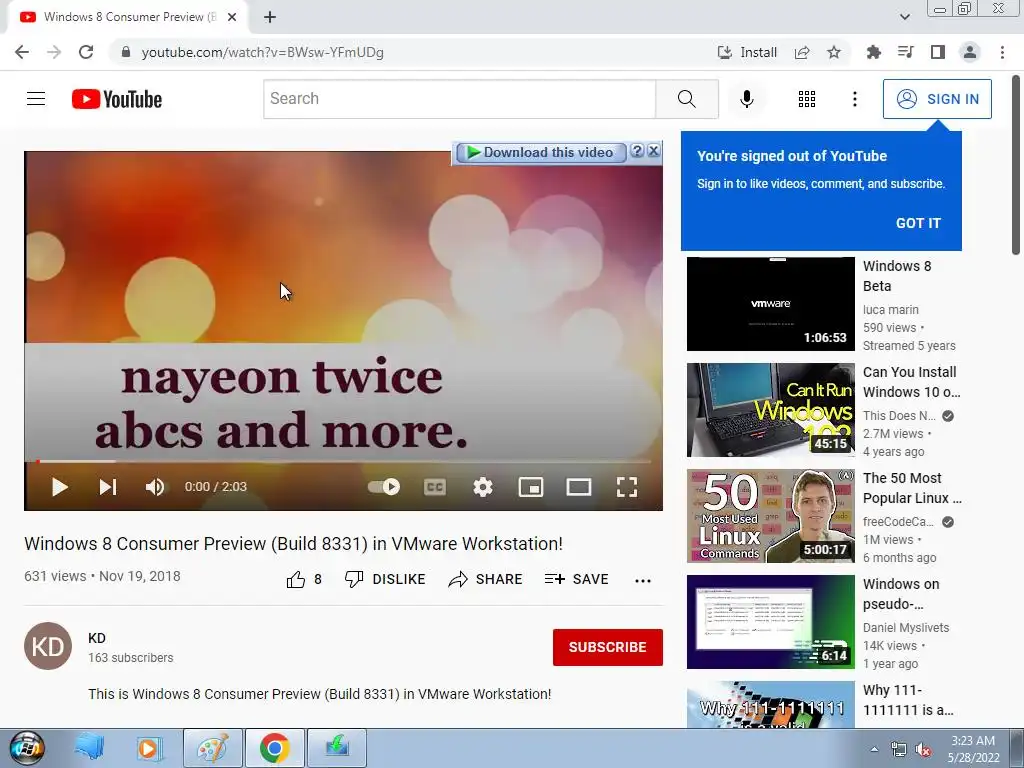Open the Windows 8 Beta video thumbnail
Image resolution: width=1024 pixels, height=768 pixels.
[x=771, y=304]
